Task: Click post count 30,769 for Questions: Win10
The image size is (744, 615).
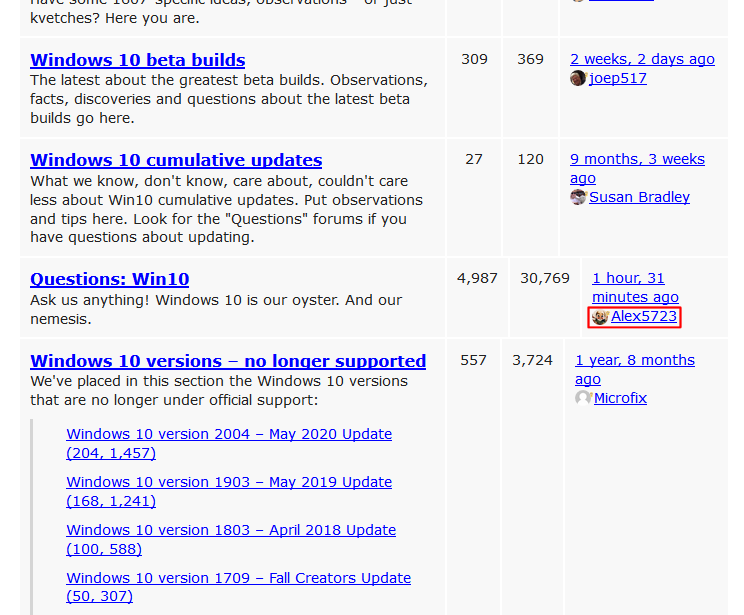Action: (545, 278)
